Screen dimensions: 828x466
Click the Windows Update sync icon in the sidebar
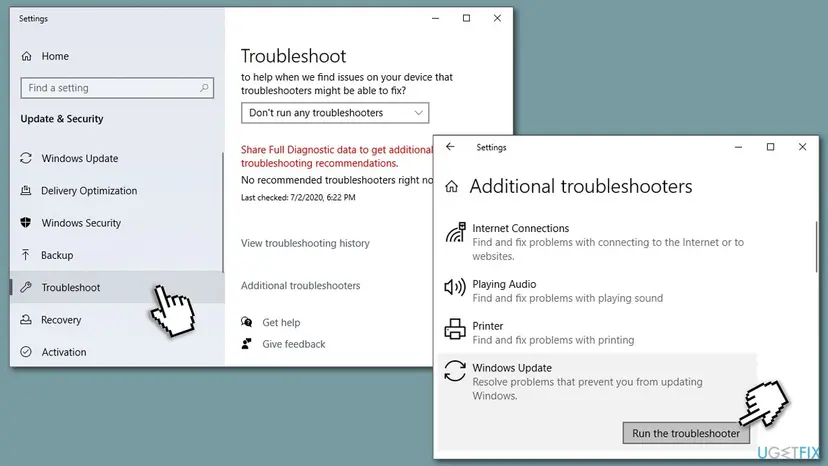click(26, 158)
